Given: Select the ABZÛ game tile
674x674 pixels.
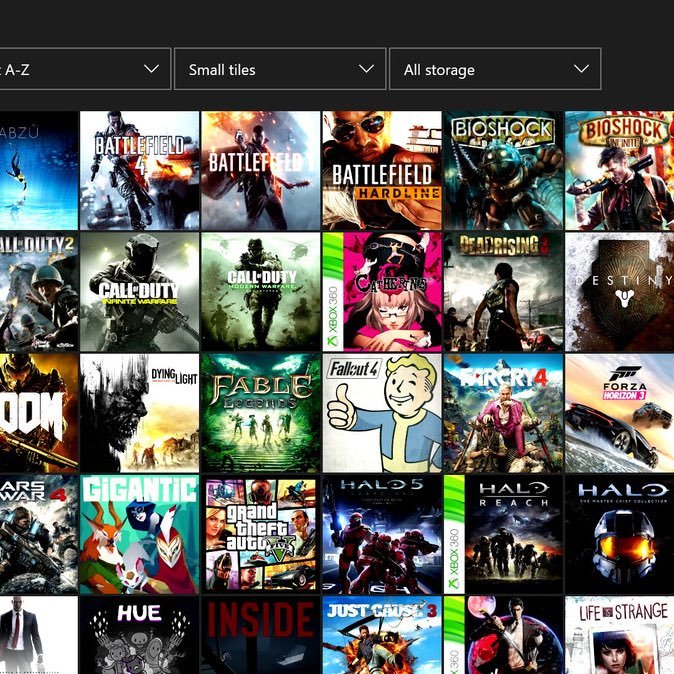Looking at the screenshot, I should (39, 171).
